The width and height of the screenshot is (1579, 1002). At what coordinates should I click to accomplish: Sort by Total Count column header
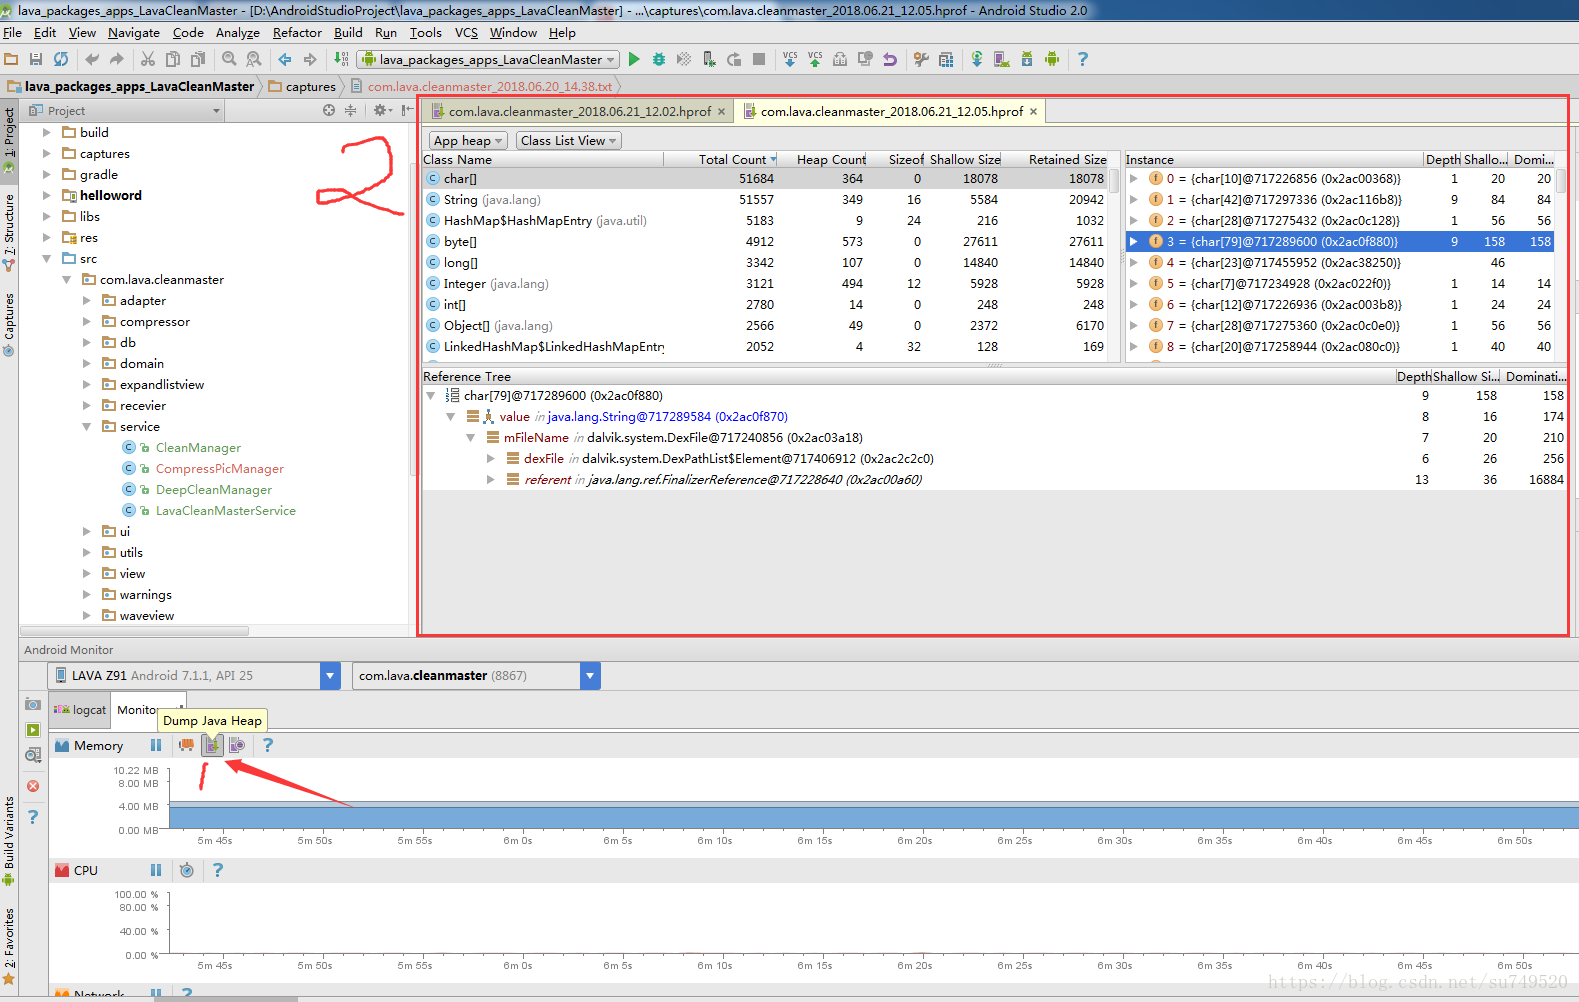pos(735,160)
